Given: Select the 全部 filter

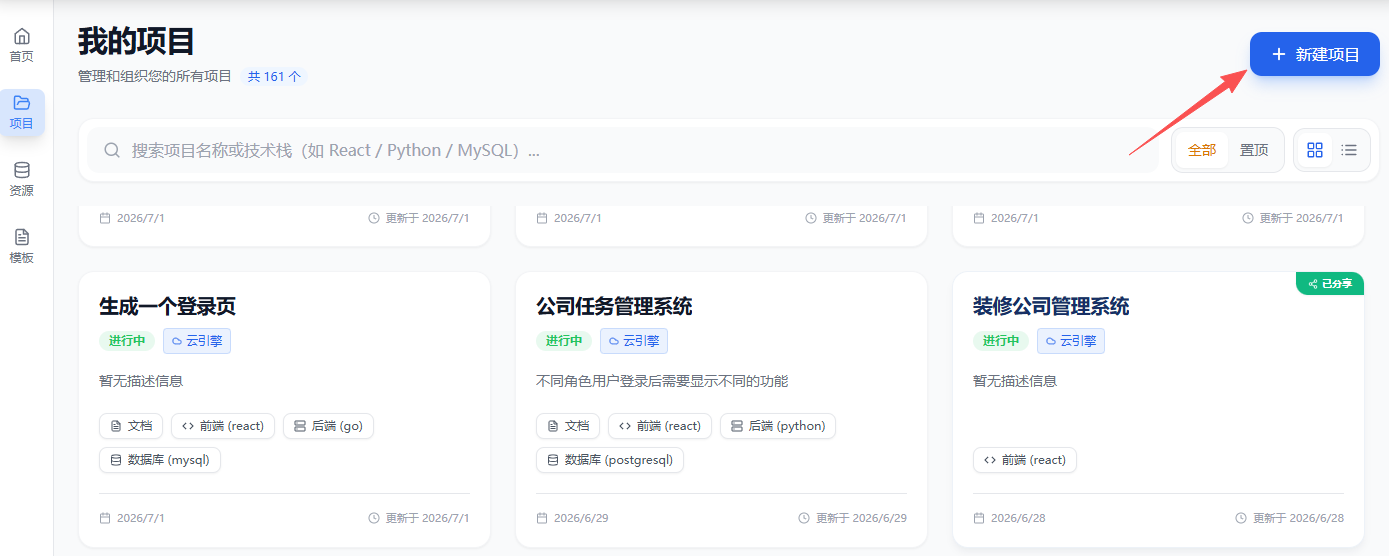Looking at the screenshot, I should pyautogui.click(x=1202, y=150).
